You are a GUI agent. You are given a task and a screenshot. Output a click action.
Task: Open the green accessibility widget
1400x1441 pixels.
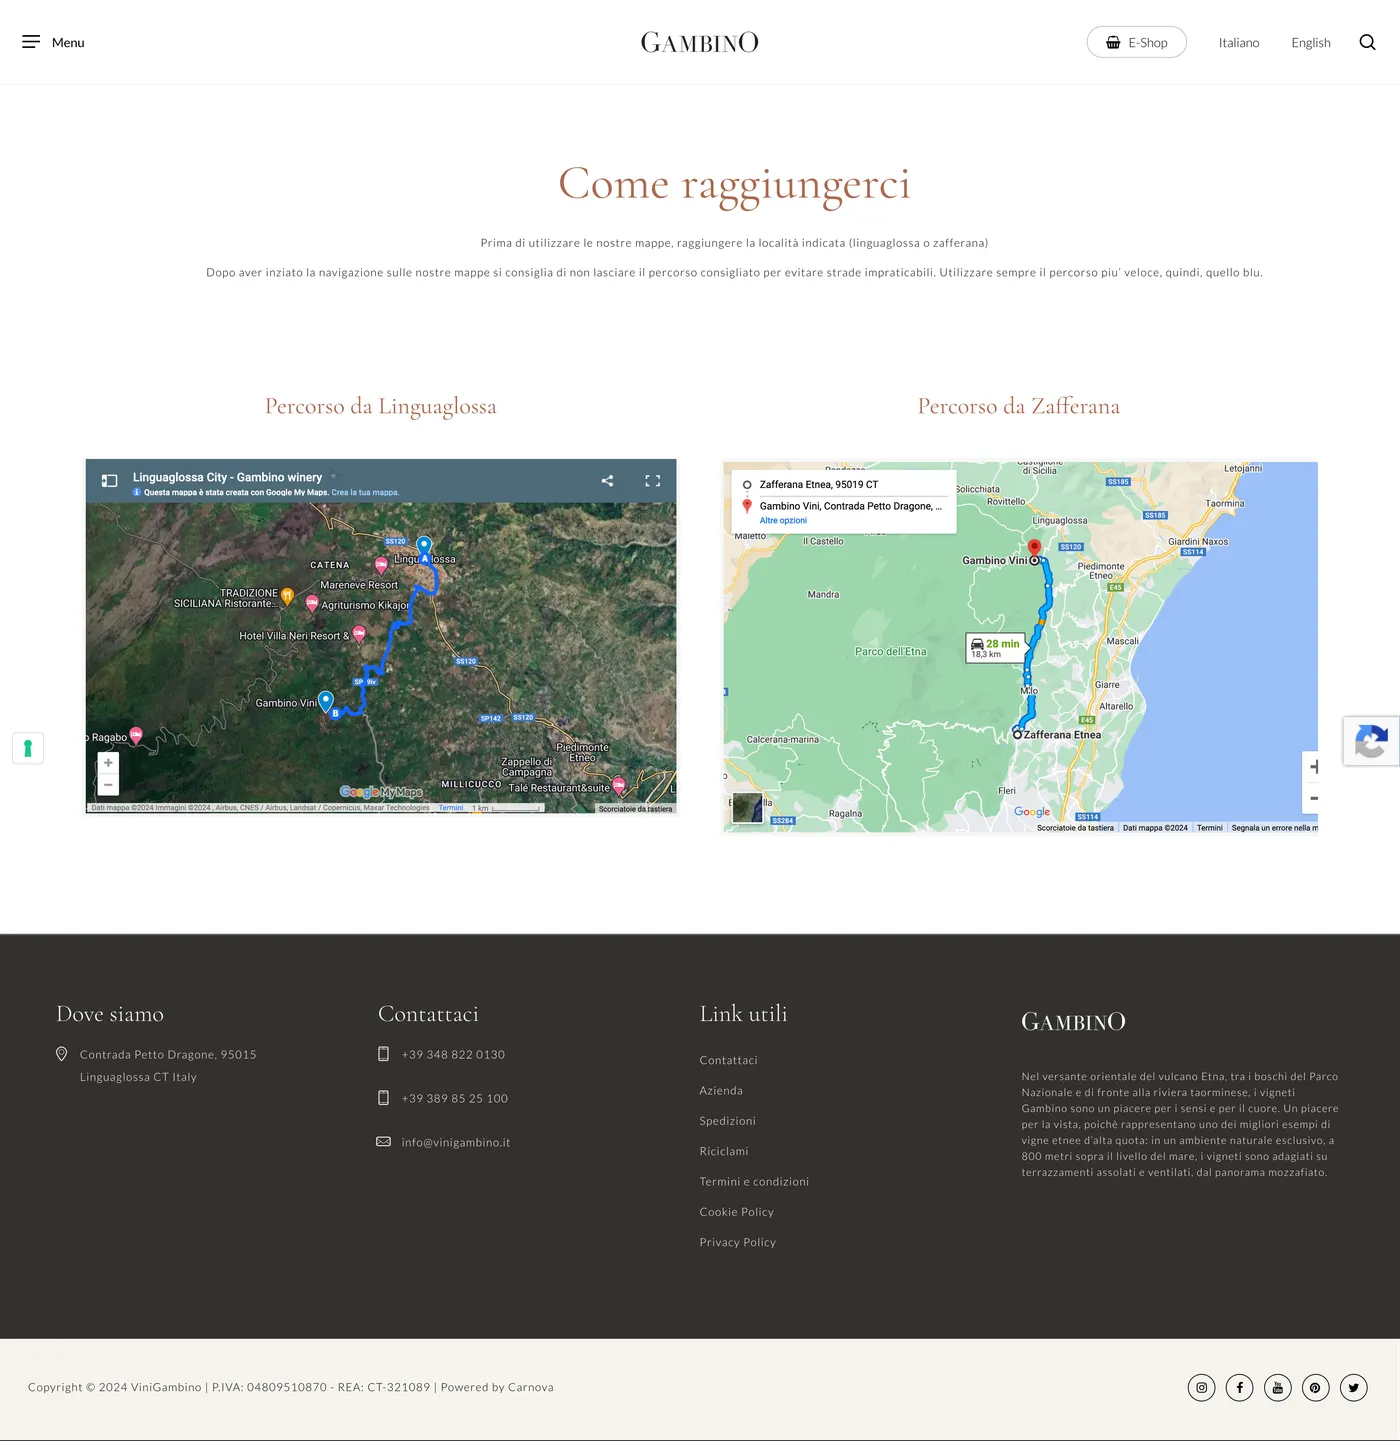[28, 748]
